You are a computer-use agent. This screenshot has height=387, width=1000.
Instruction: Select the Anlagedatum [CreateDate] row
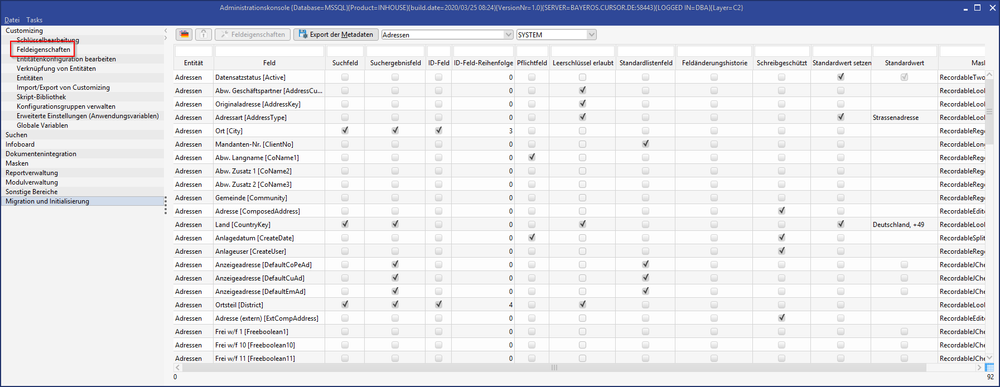click(x=579, y=238)
